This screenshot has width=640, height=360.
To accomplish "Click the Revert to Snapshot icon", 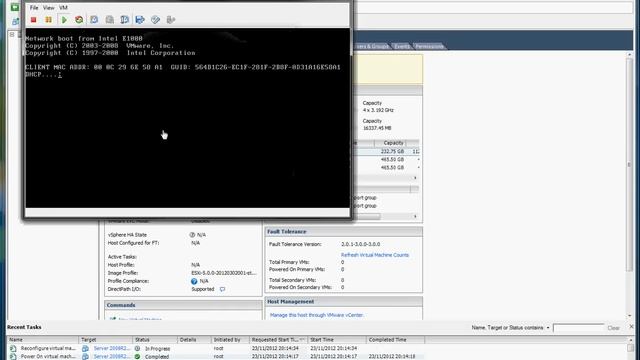I will click(109, 20).
